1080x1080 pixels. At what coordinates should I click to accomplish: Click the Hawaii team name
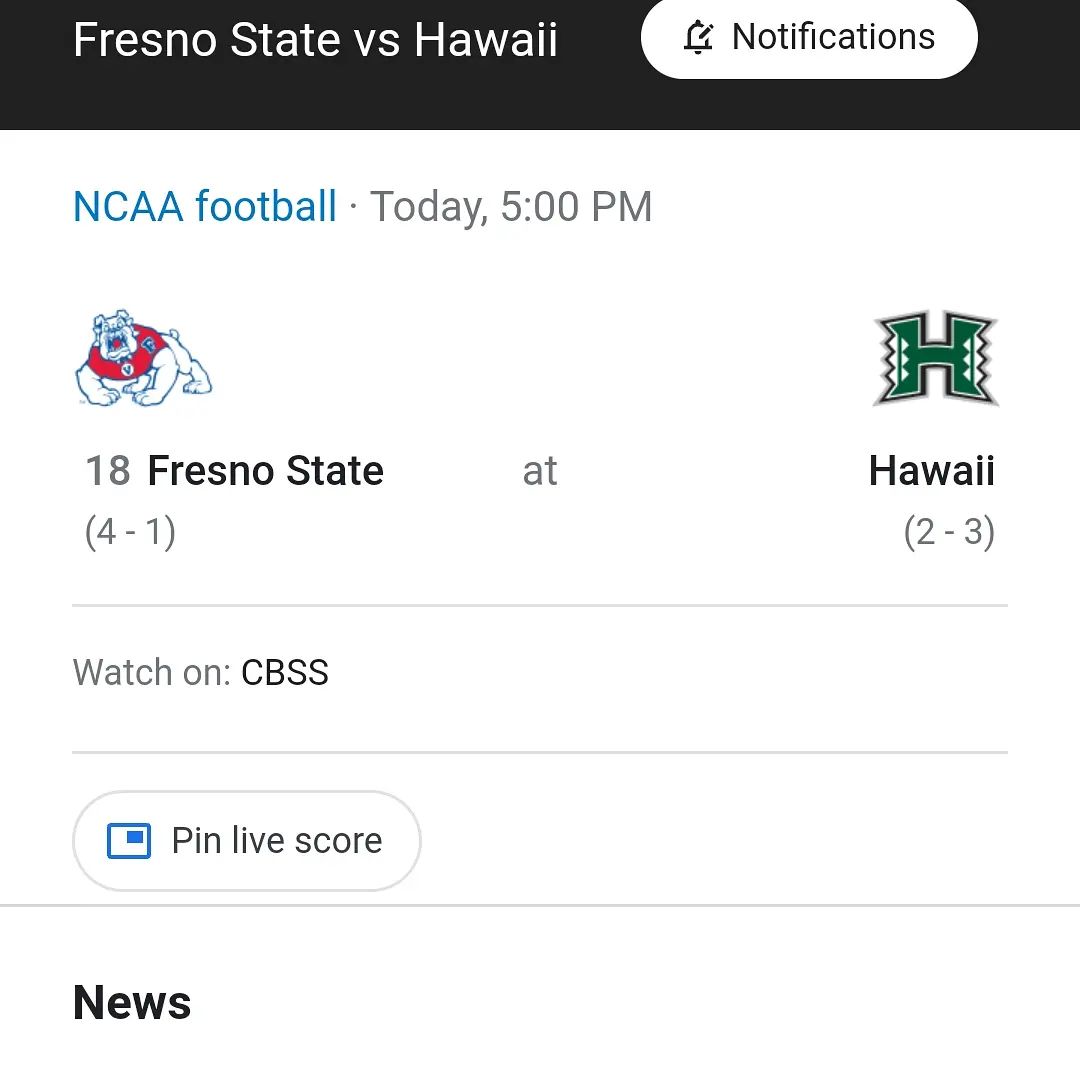pos(932,471)
